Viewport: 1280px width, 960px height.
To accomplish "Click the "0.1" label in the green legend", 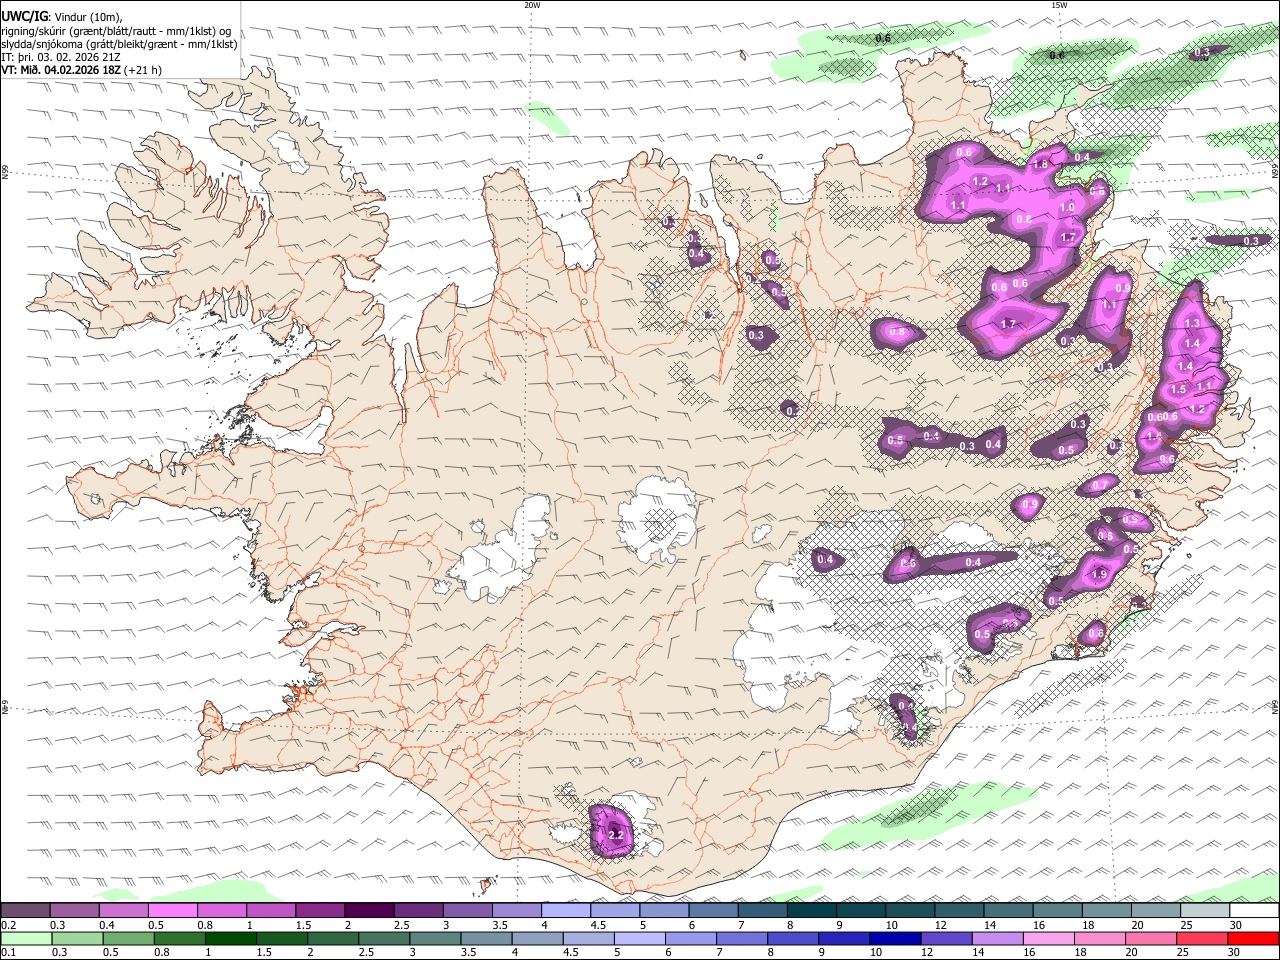I will click(8, 953).
